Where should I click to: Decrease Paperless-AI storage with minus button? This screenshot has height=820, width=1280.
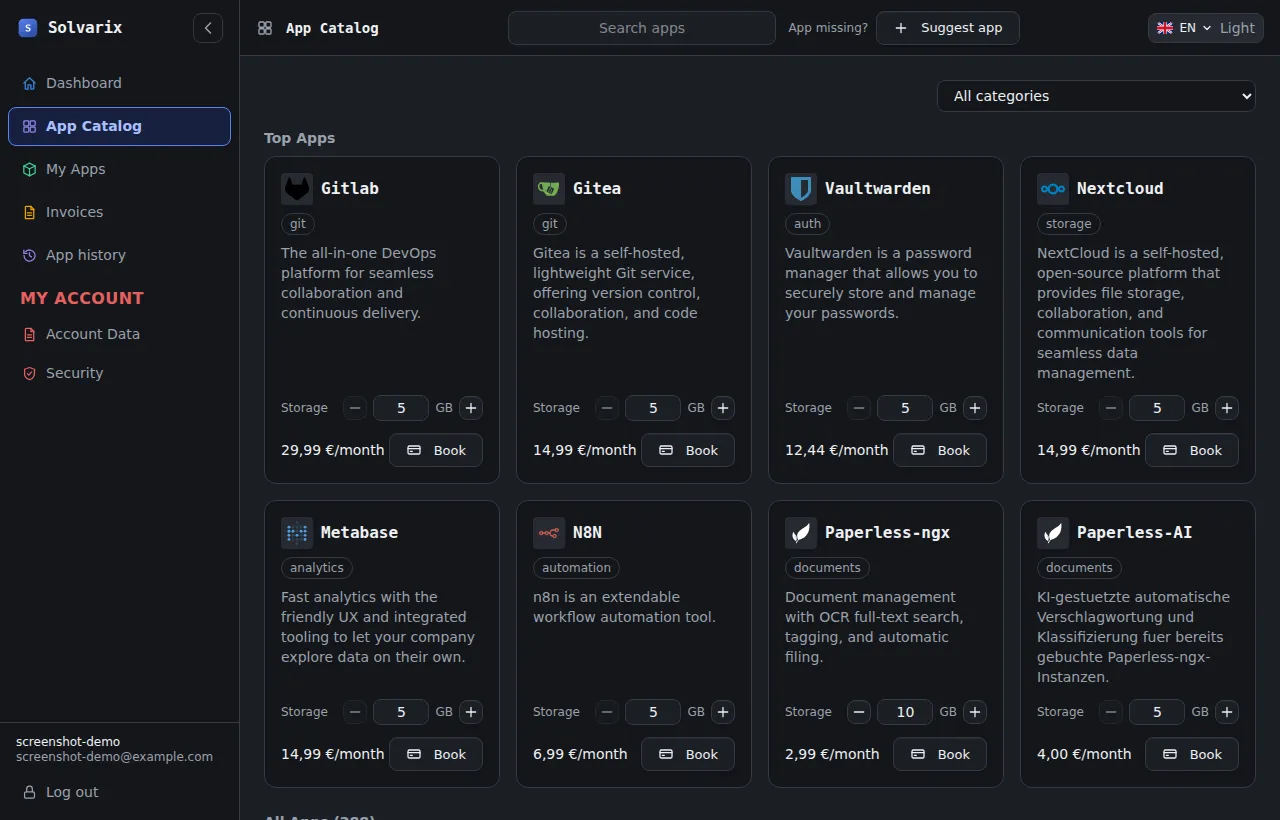pos(1111,712)
